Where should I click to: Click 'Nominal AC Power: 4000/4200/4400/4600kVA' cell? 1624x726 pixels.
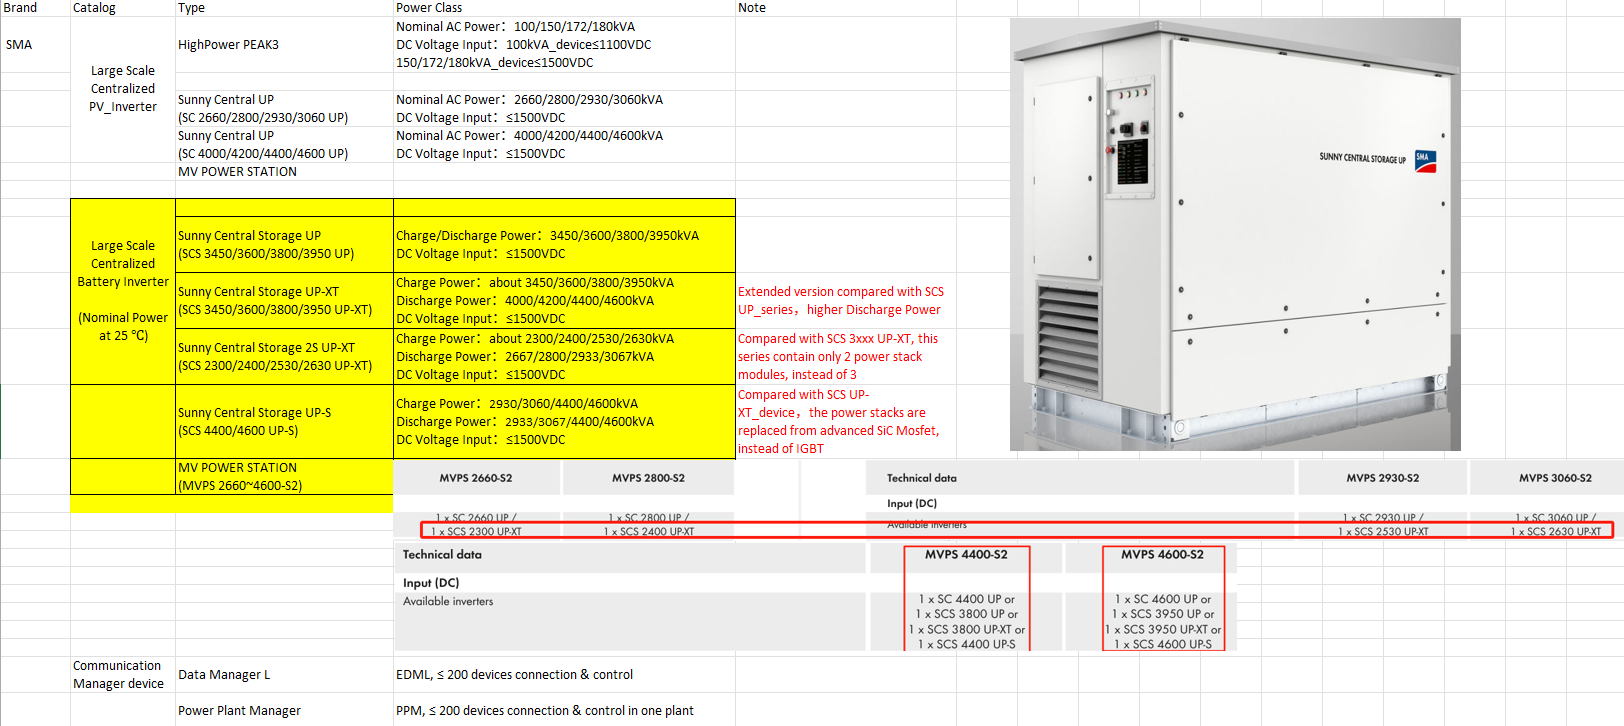tap(529, 136)
